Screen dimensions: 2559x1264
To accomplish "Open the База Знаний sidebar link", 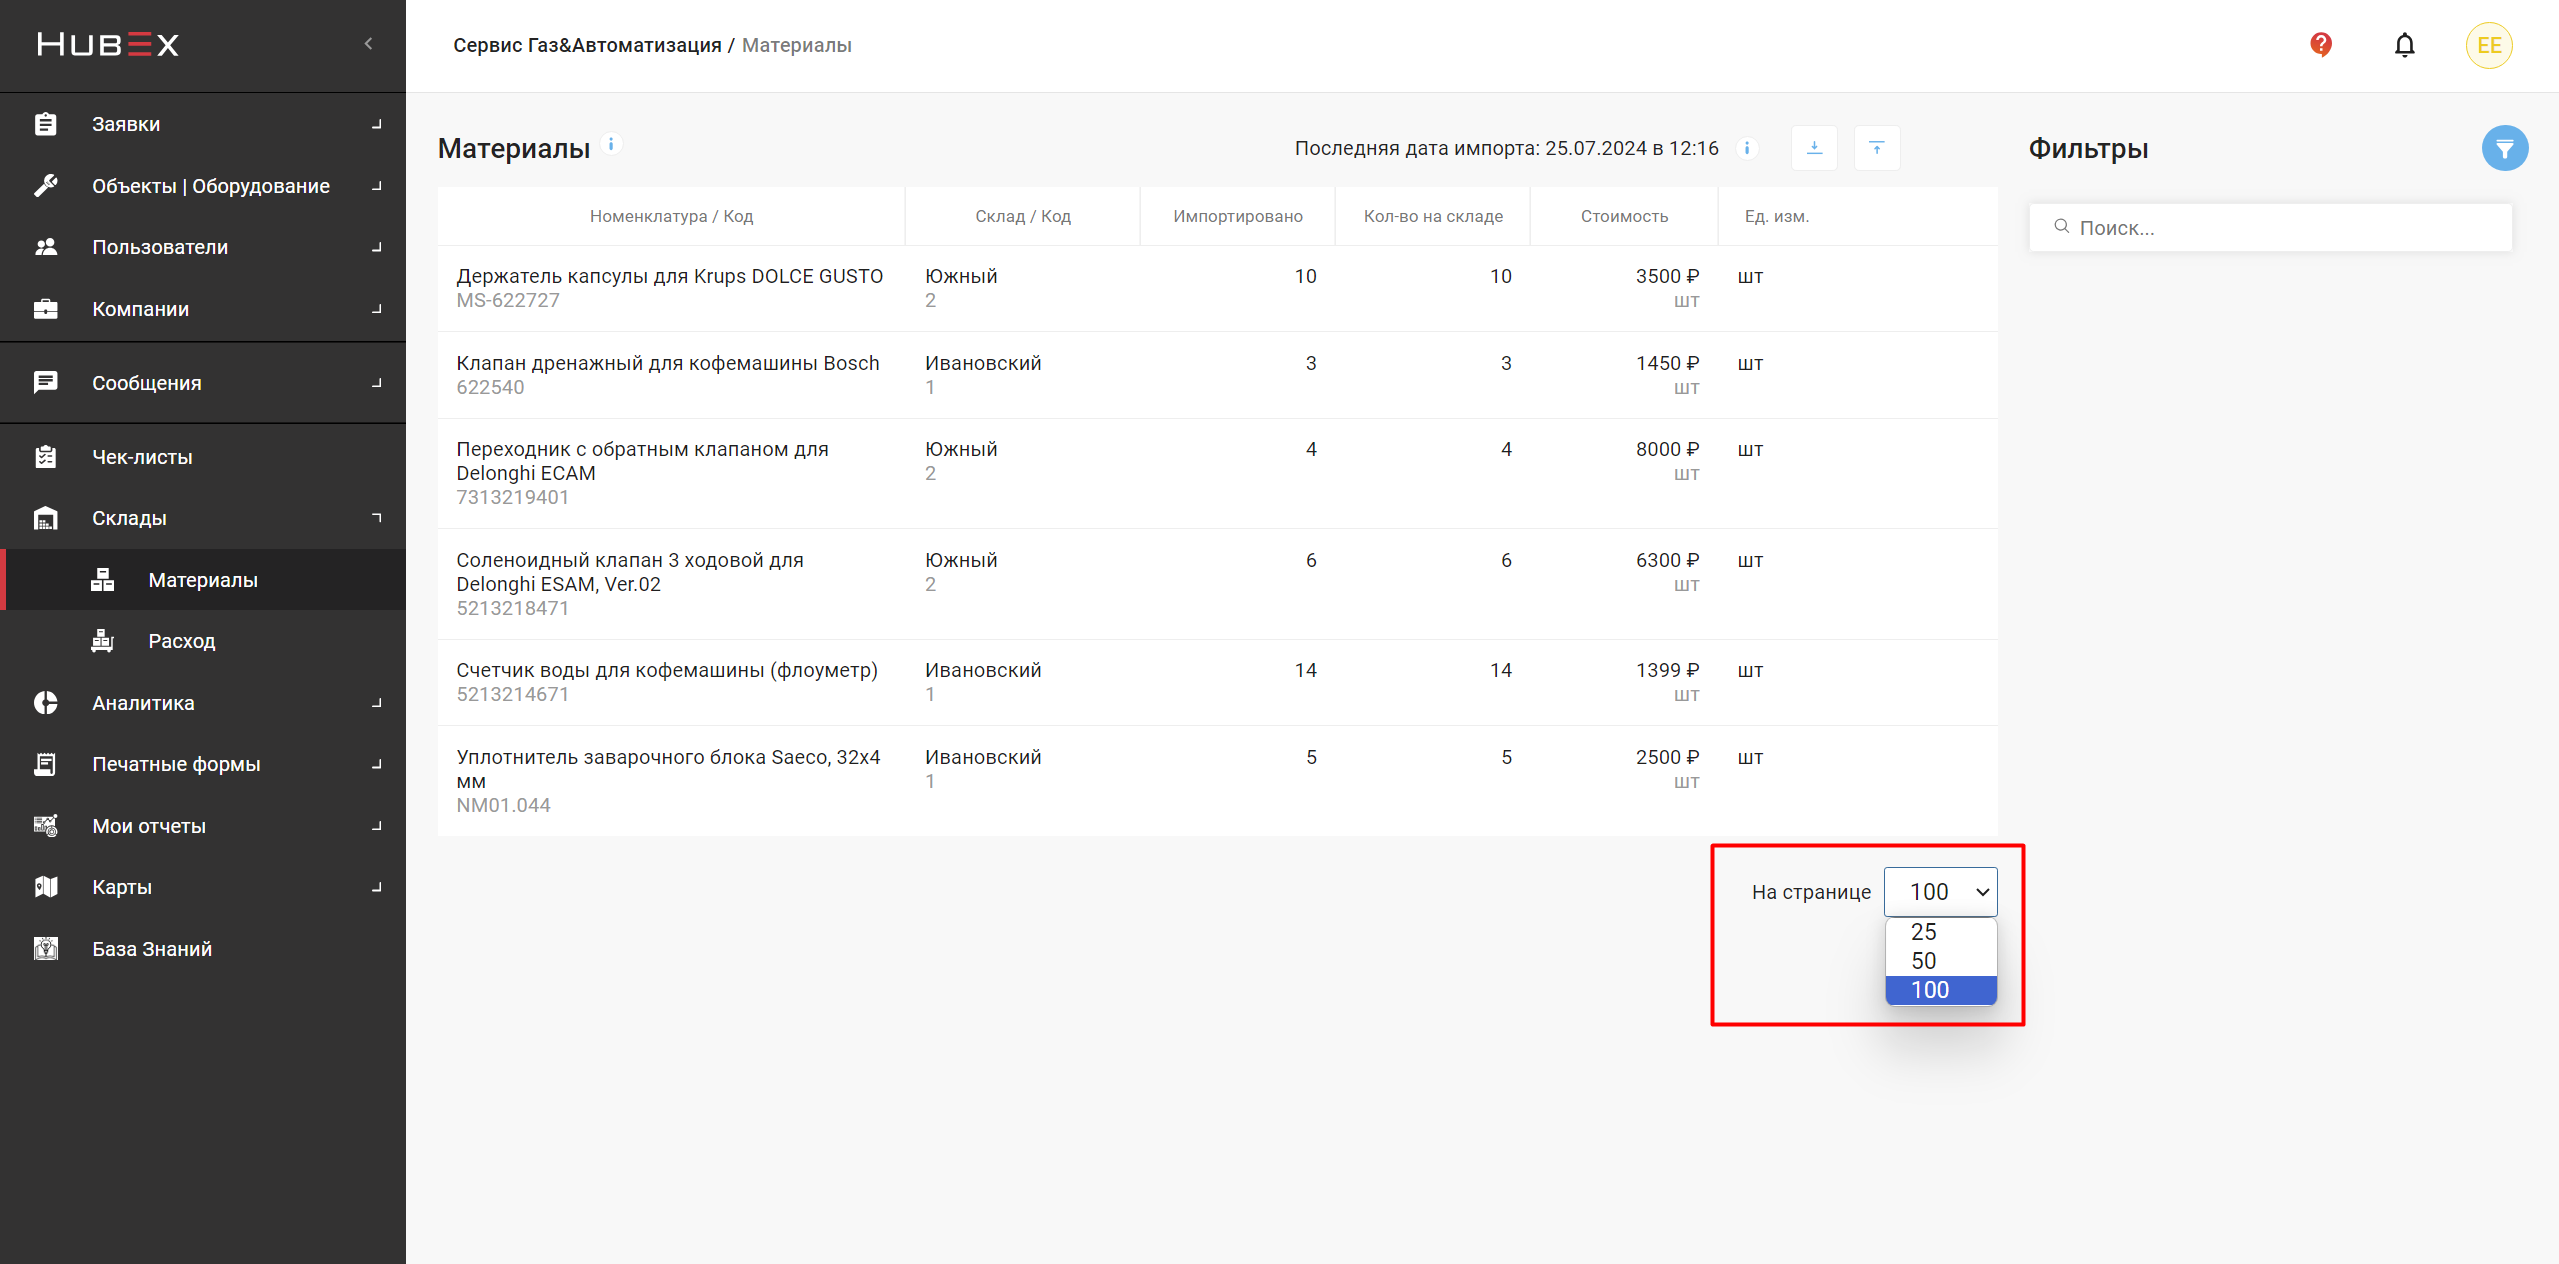I will pyautogui.click(x=152, y=949).
